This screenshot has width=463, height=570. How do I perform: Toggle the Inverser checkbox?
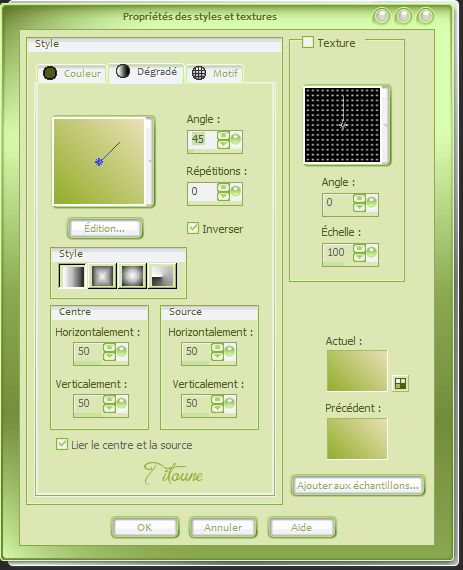tap(193, 228)
